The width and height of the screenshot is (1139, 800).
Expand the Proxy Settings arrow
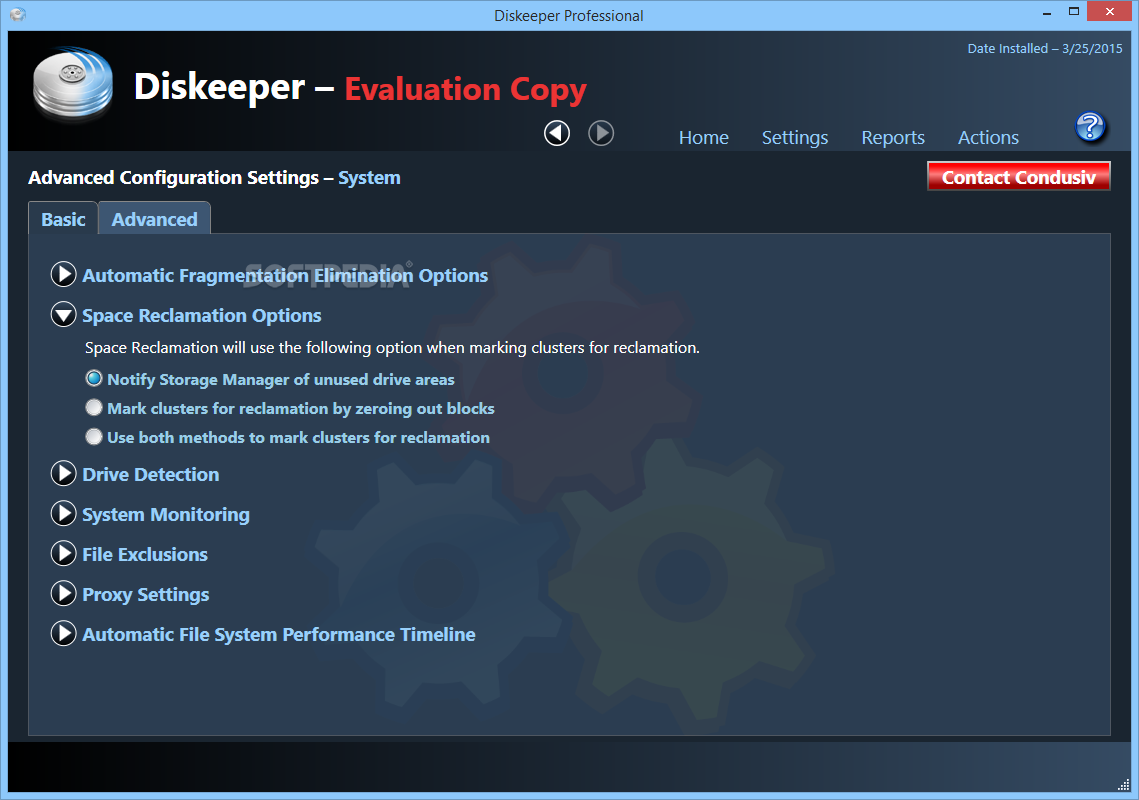point(64,594)
